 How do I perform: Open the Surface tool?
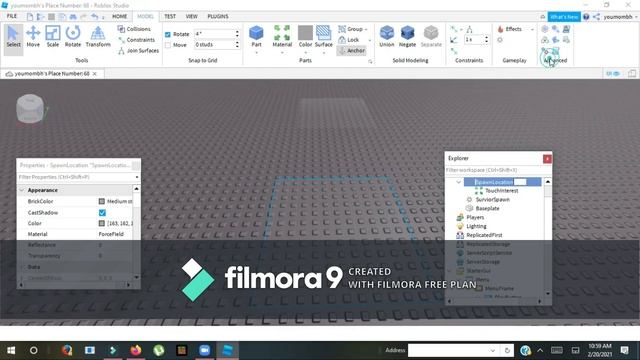point(324,36)
